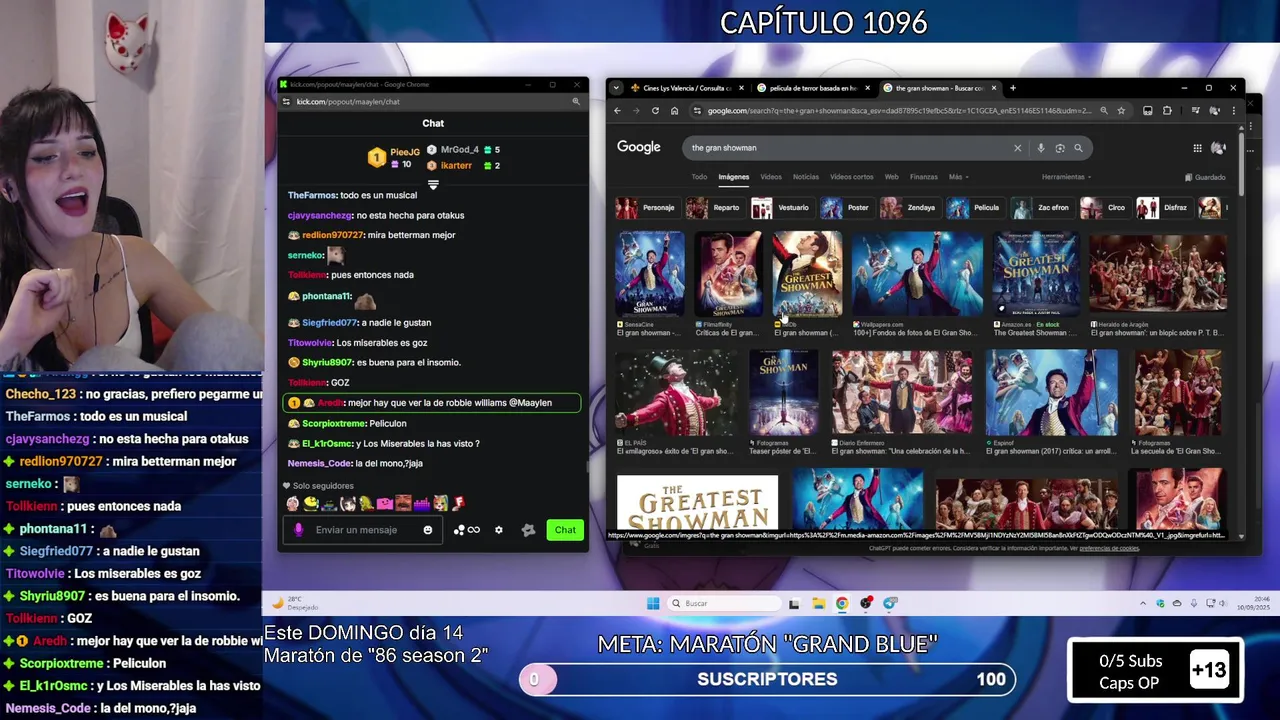Viewport: 1280px width, 720px height.
Task: Open Guardado saved items link
Action: click(x=1205, y=177)
